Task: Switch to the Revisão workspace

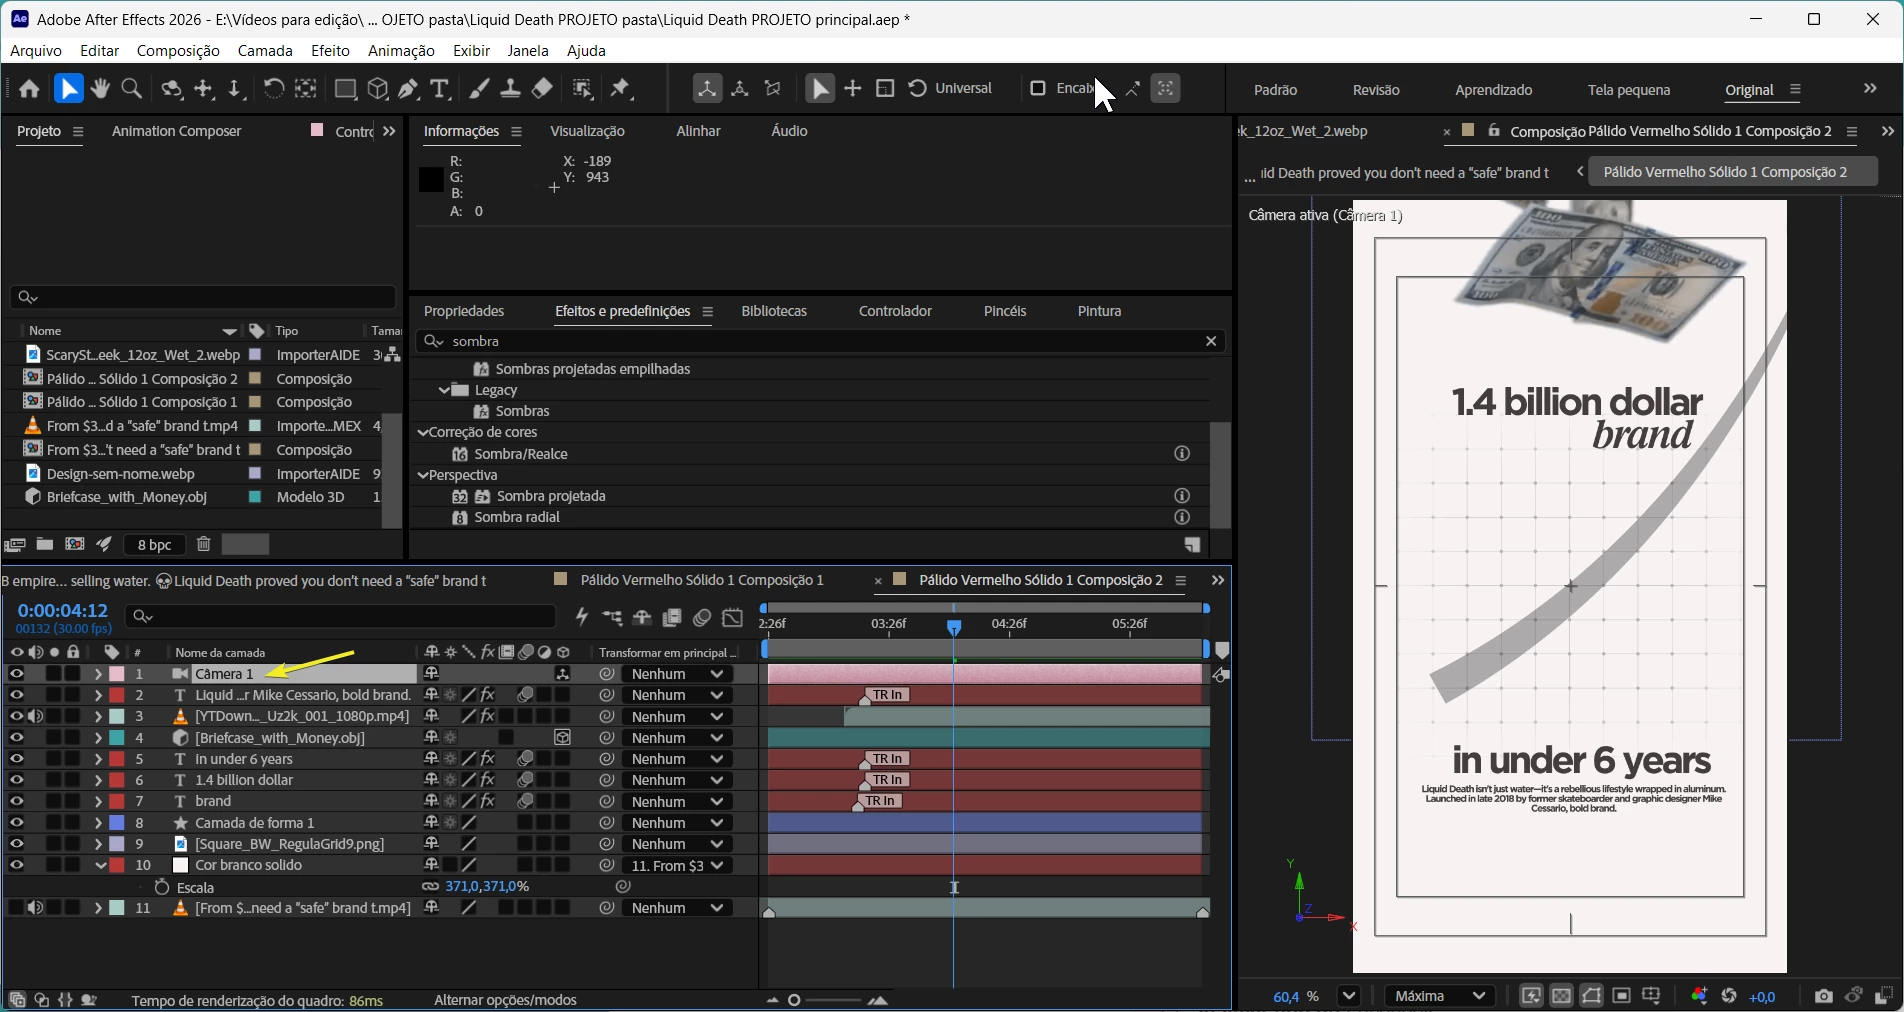Action: (1376, 90)
